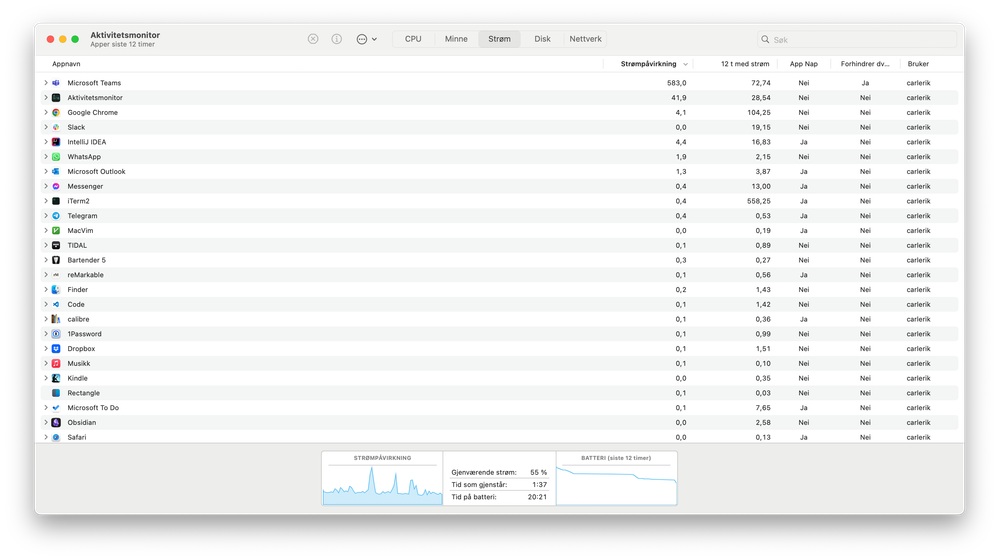
Task: Switch to the Minne tab
Action: click(456, 39)
